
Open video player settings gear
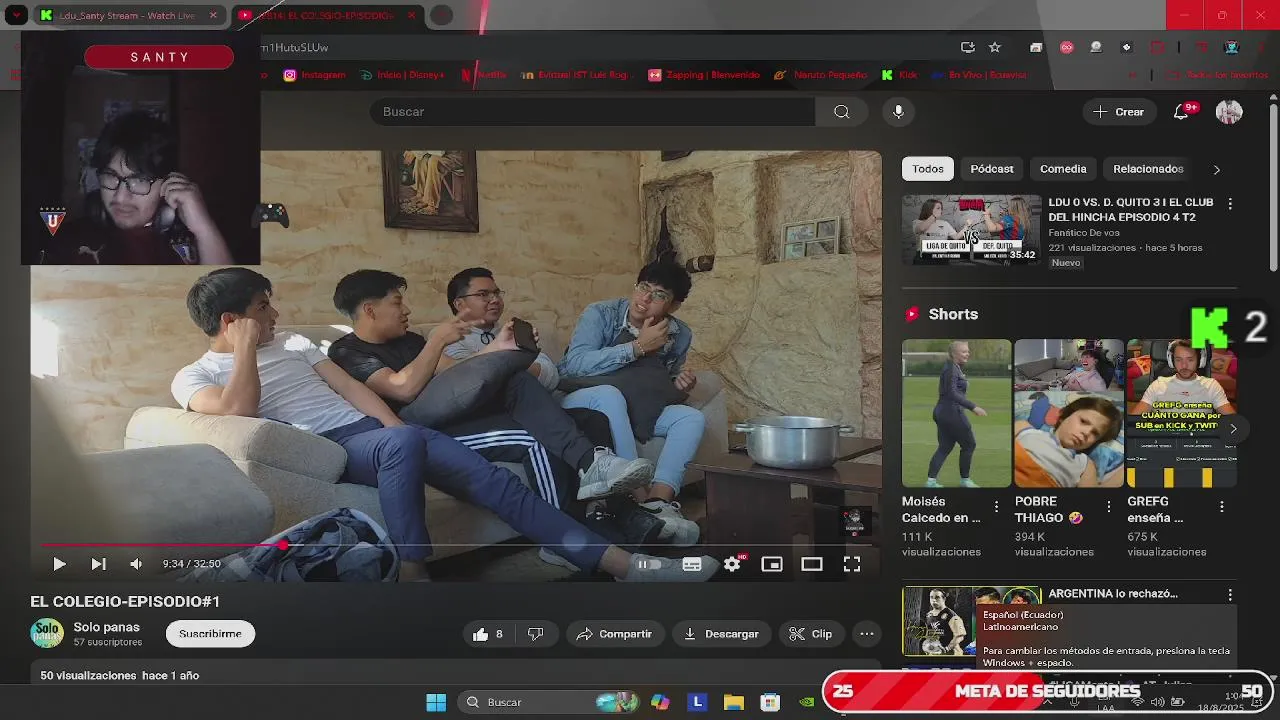733,564
